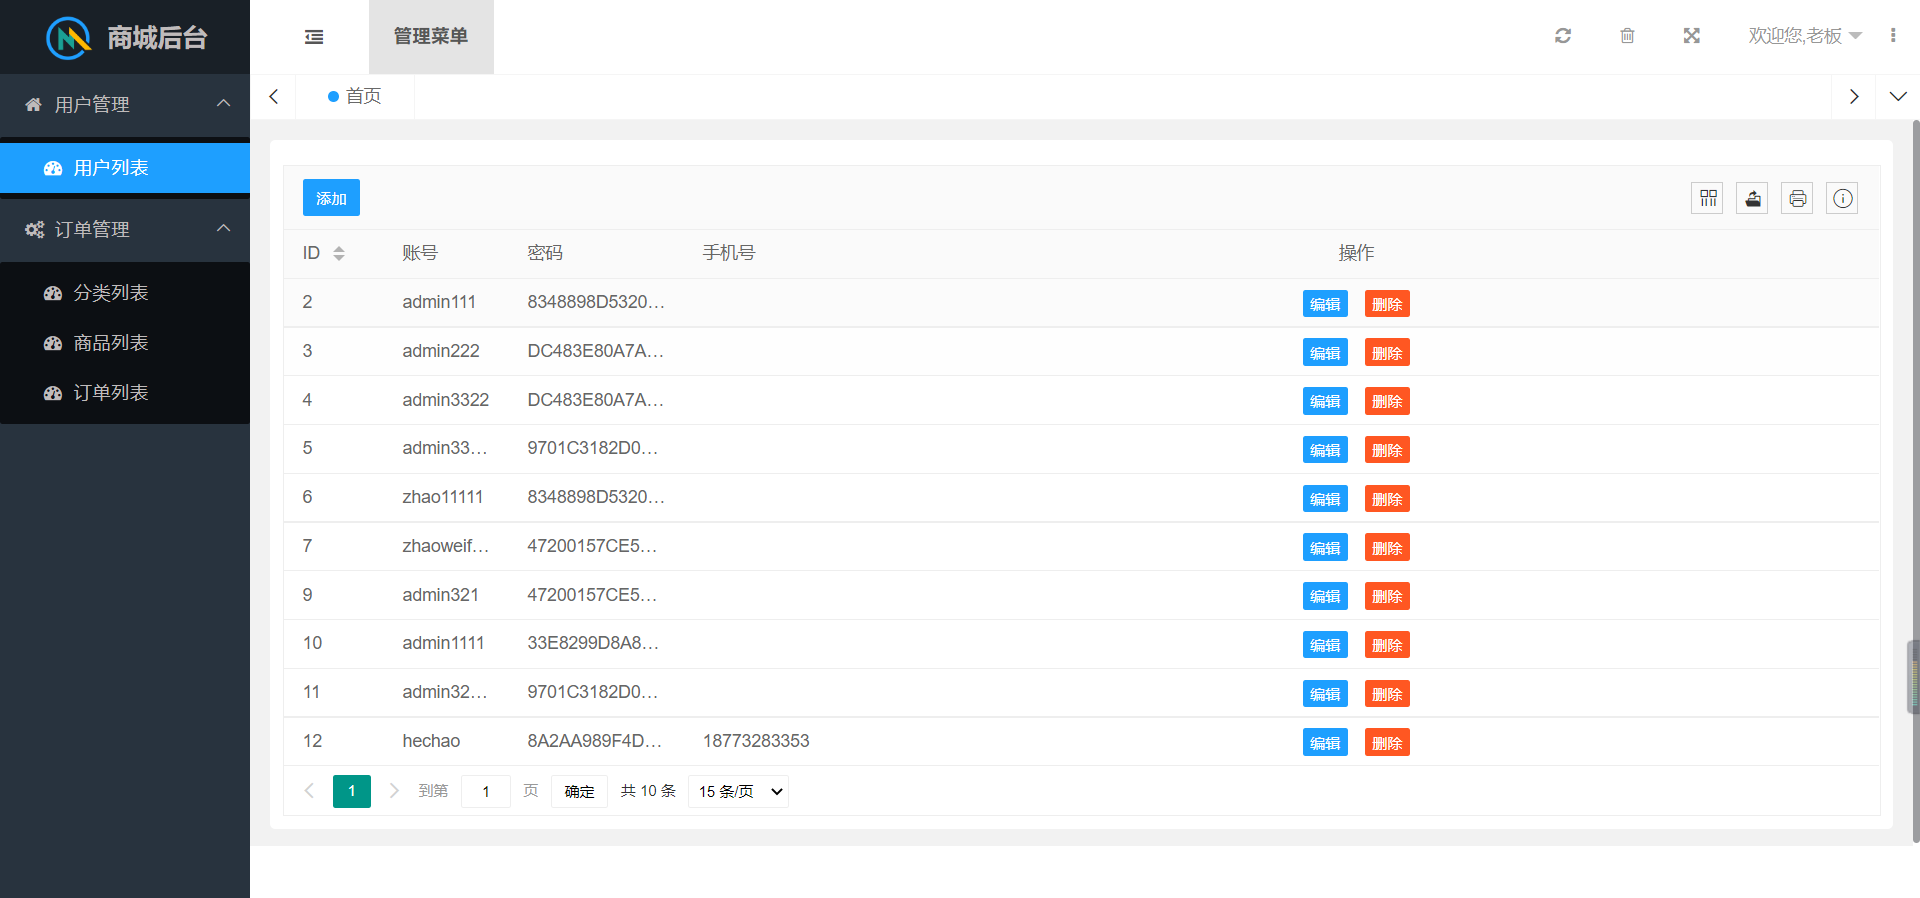Edit the row with ID 5
The width and height of the screenshot is (1920, 898).
pyautogui.click(x=1325, y=450)
